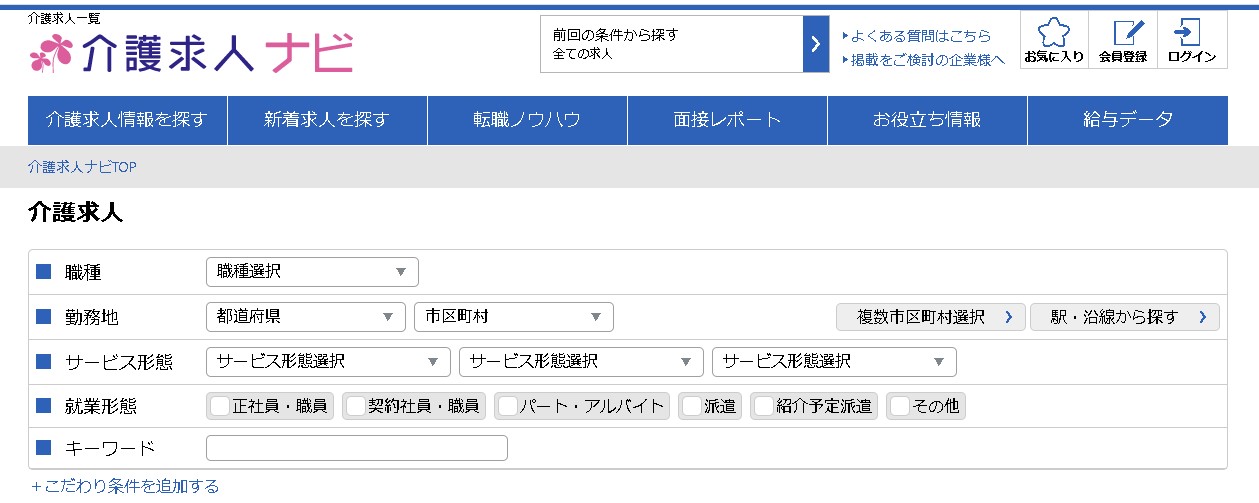
Task: Check the 正社員・職員 checkbox
Action: [220, 406]
